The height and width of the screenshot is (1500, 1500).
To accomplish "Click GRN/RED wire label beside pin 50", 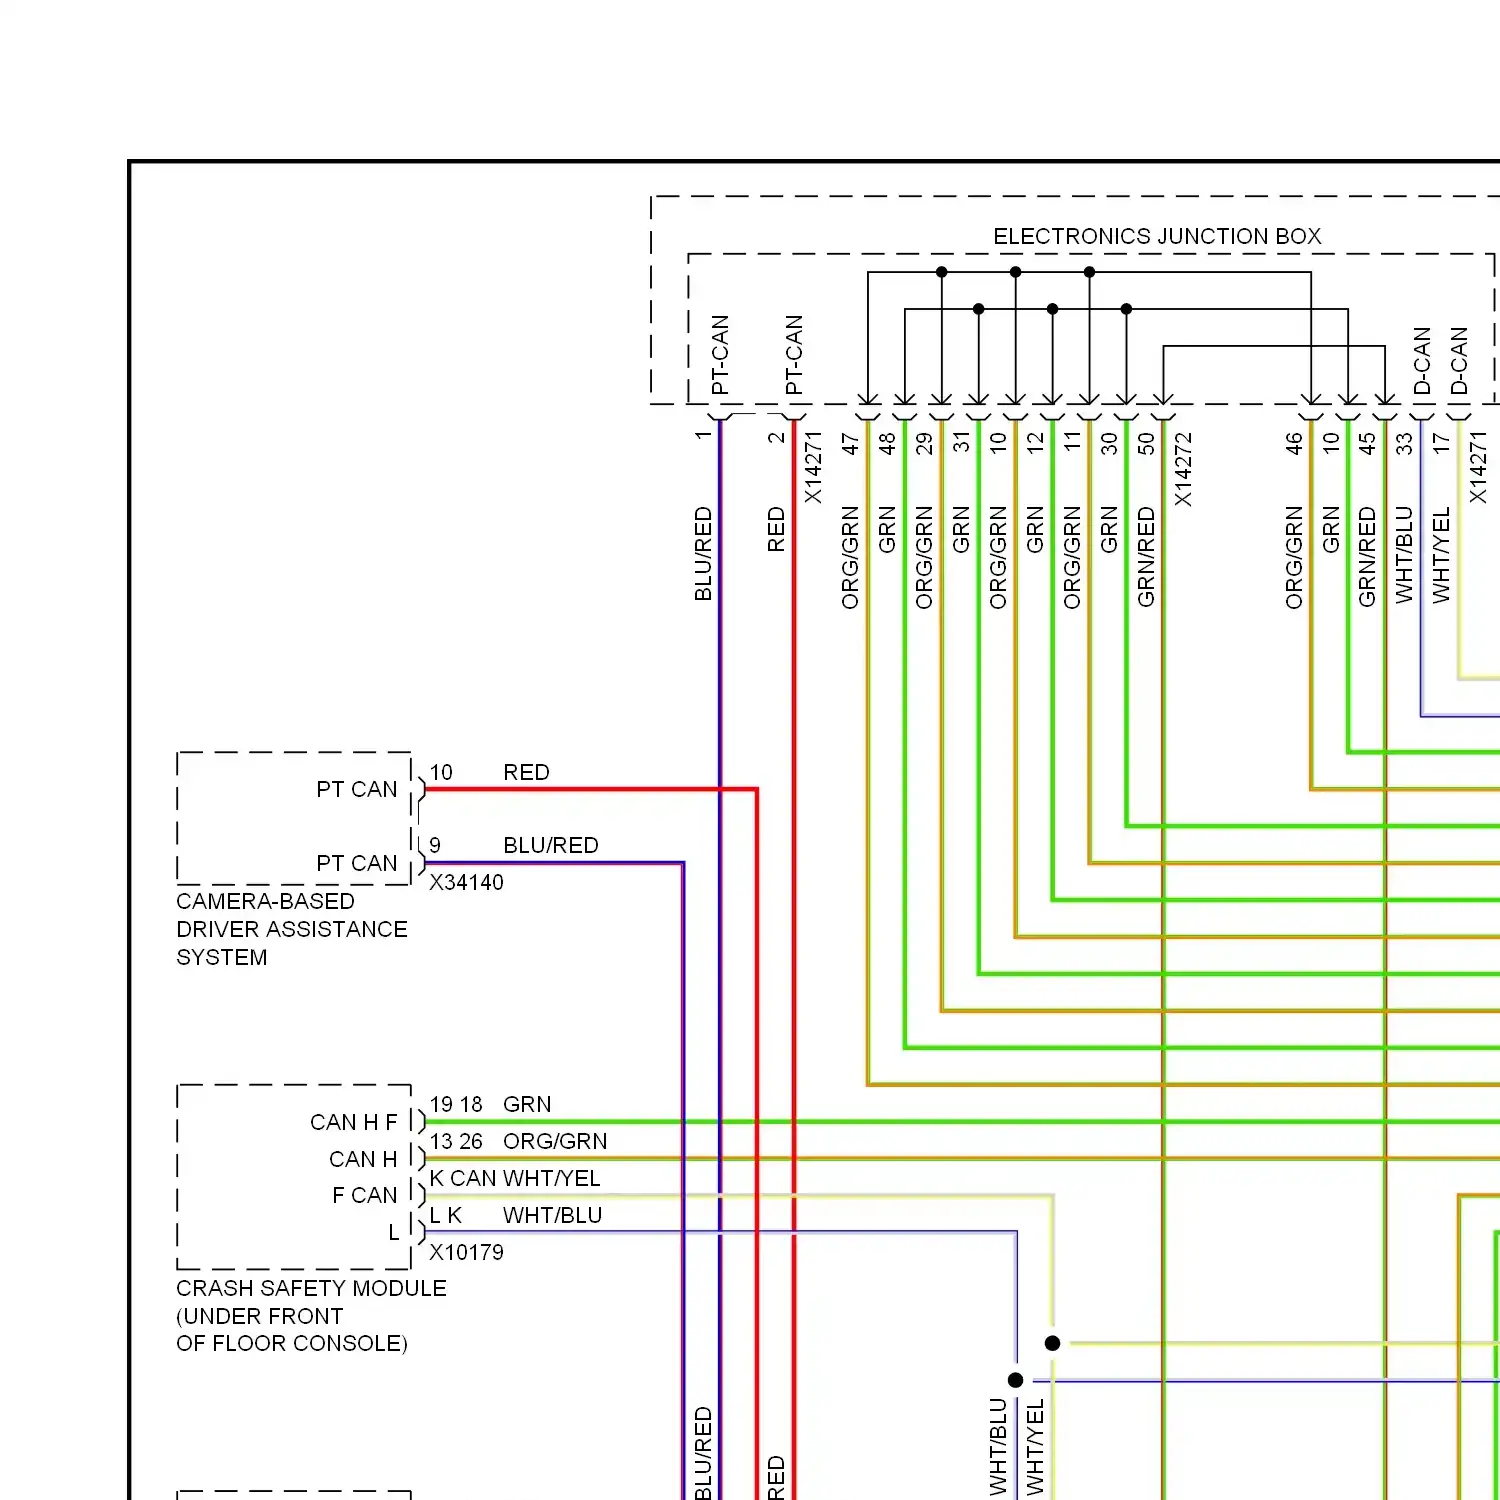I will 1146,557.
